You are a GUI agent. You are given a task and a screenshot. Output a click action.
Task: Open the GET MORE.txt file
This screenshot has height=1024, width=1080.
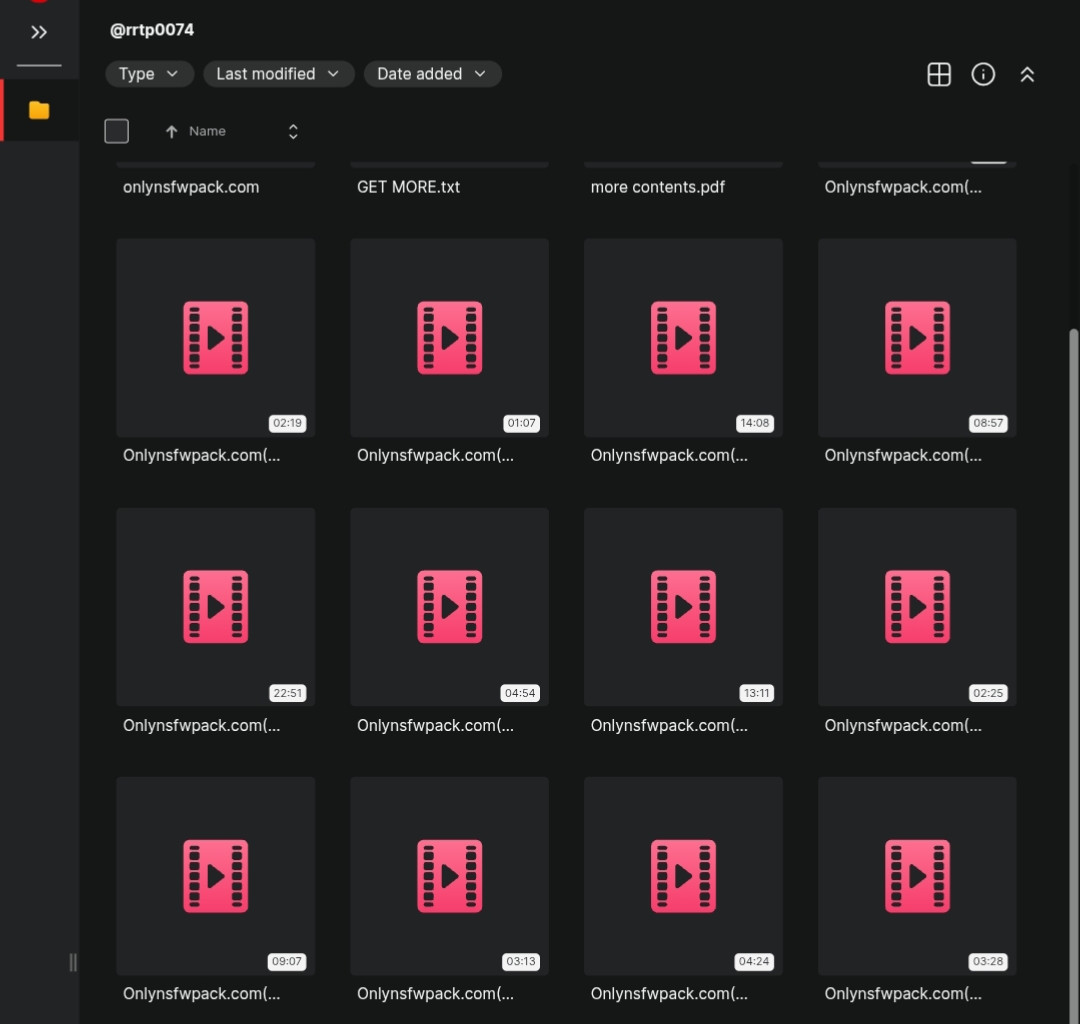tap(408, 187)
